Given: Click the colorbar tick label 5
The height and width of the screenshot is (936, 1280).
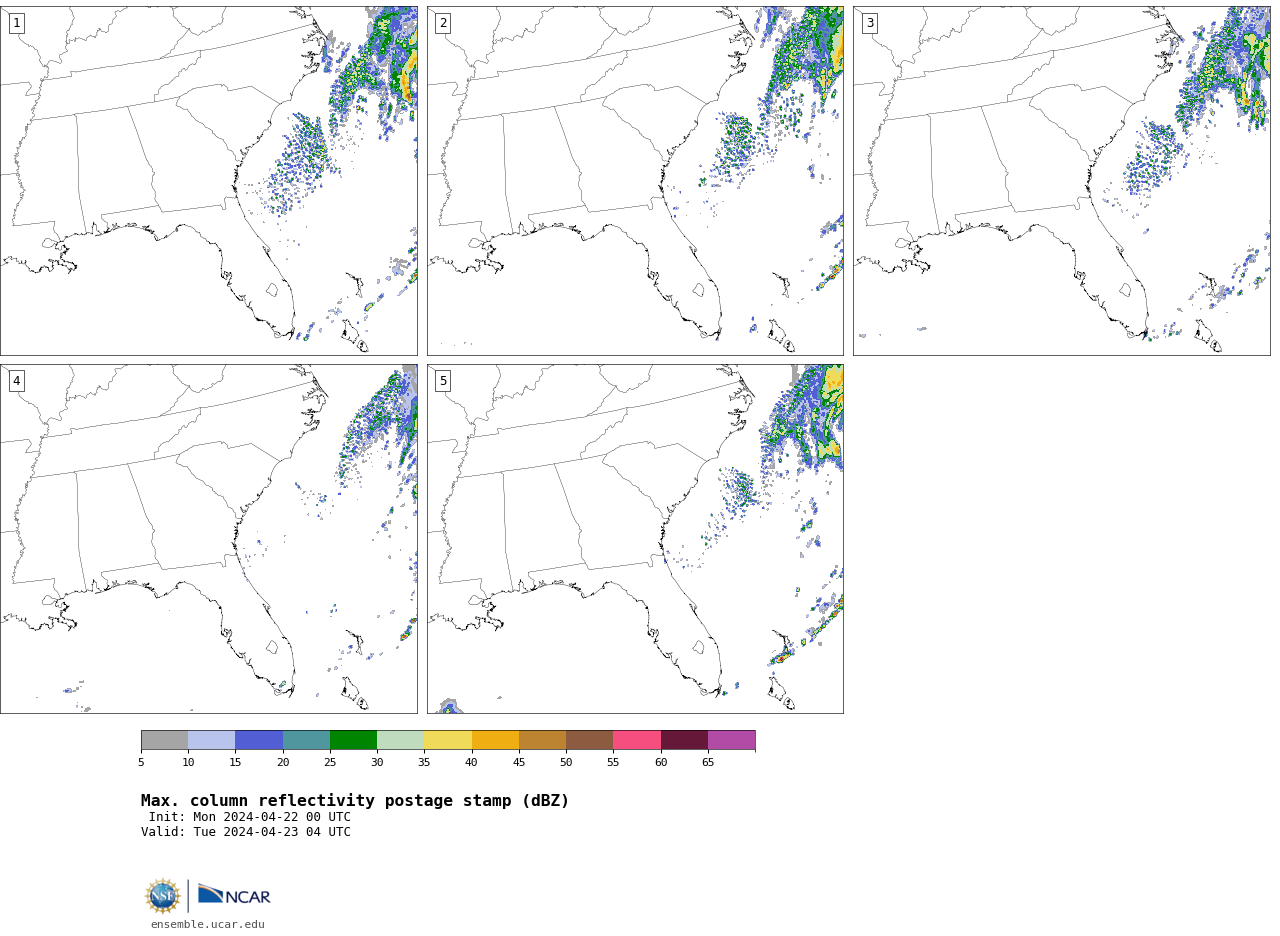Looking at the screenshot, I should 141,763.
